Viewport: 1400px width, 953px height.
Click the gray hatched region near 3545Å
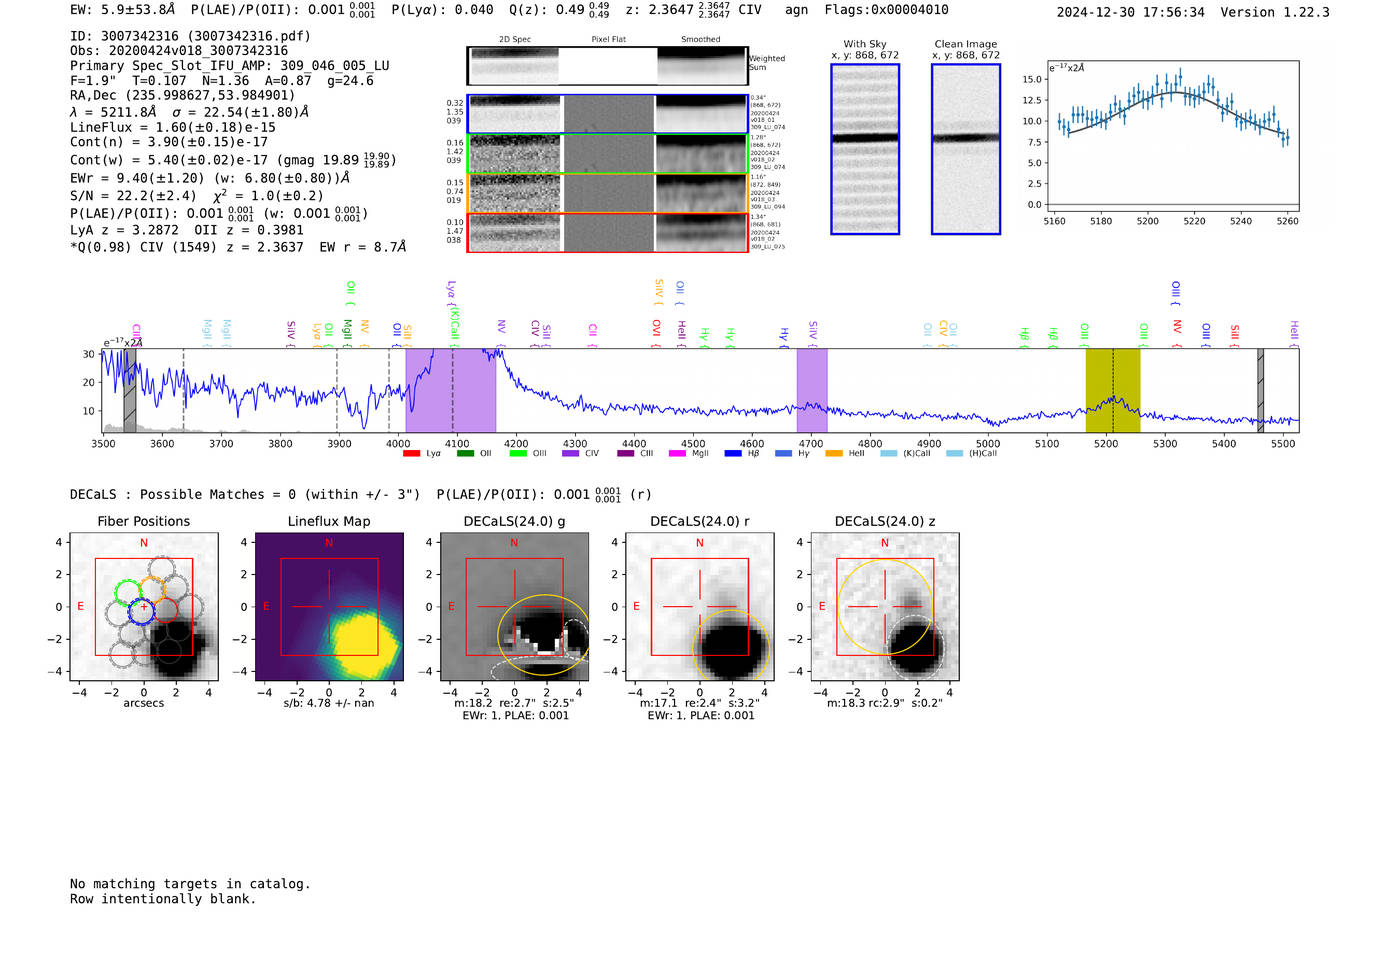click(x=129, y=390)
